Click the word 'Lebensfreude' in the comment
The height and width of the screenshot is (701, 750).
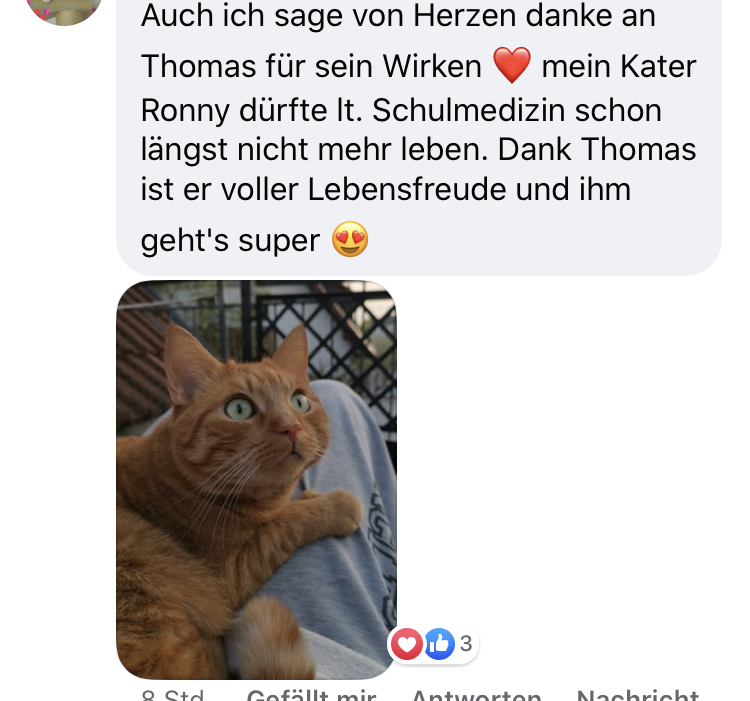click(407, 189)
